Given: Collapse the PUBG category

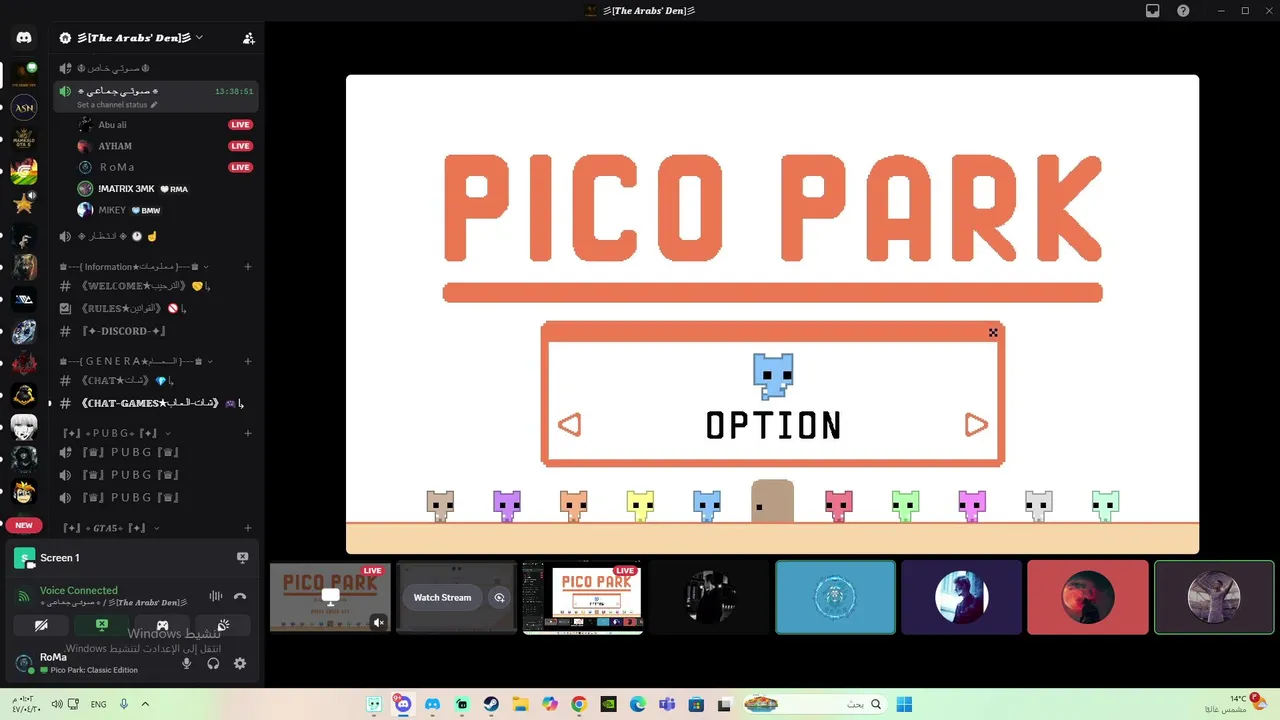Looking at the screenshot, I should (x=116, y=433).
